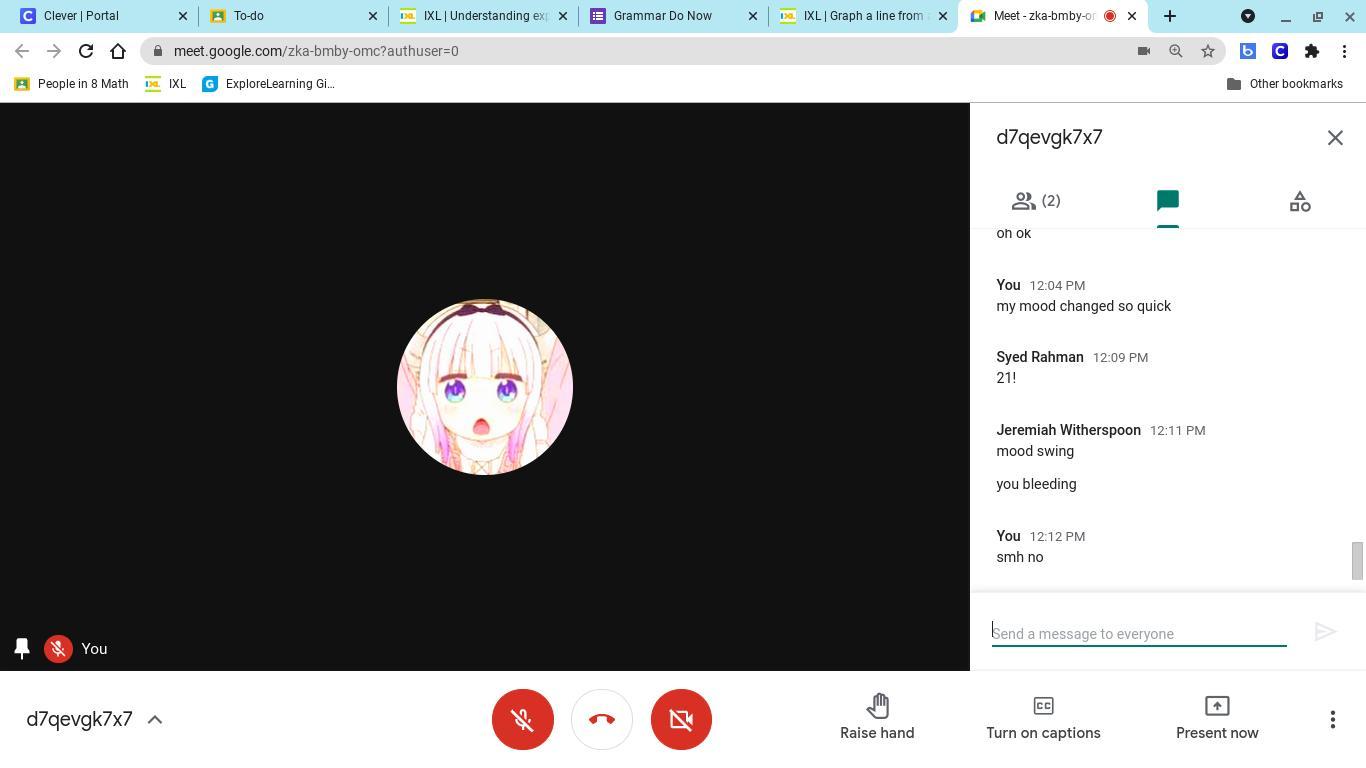Click the sender name Syed Rahman
Screen dimensions: 1366x768
1039,357
